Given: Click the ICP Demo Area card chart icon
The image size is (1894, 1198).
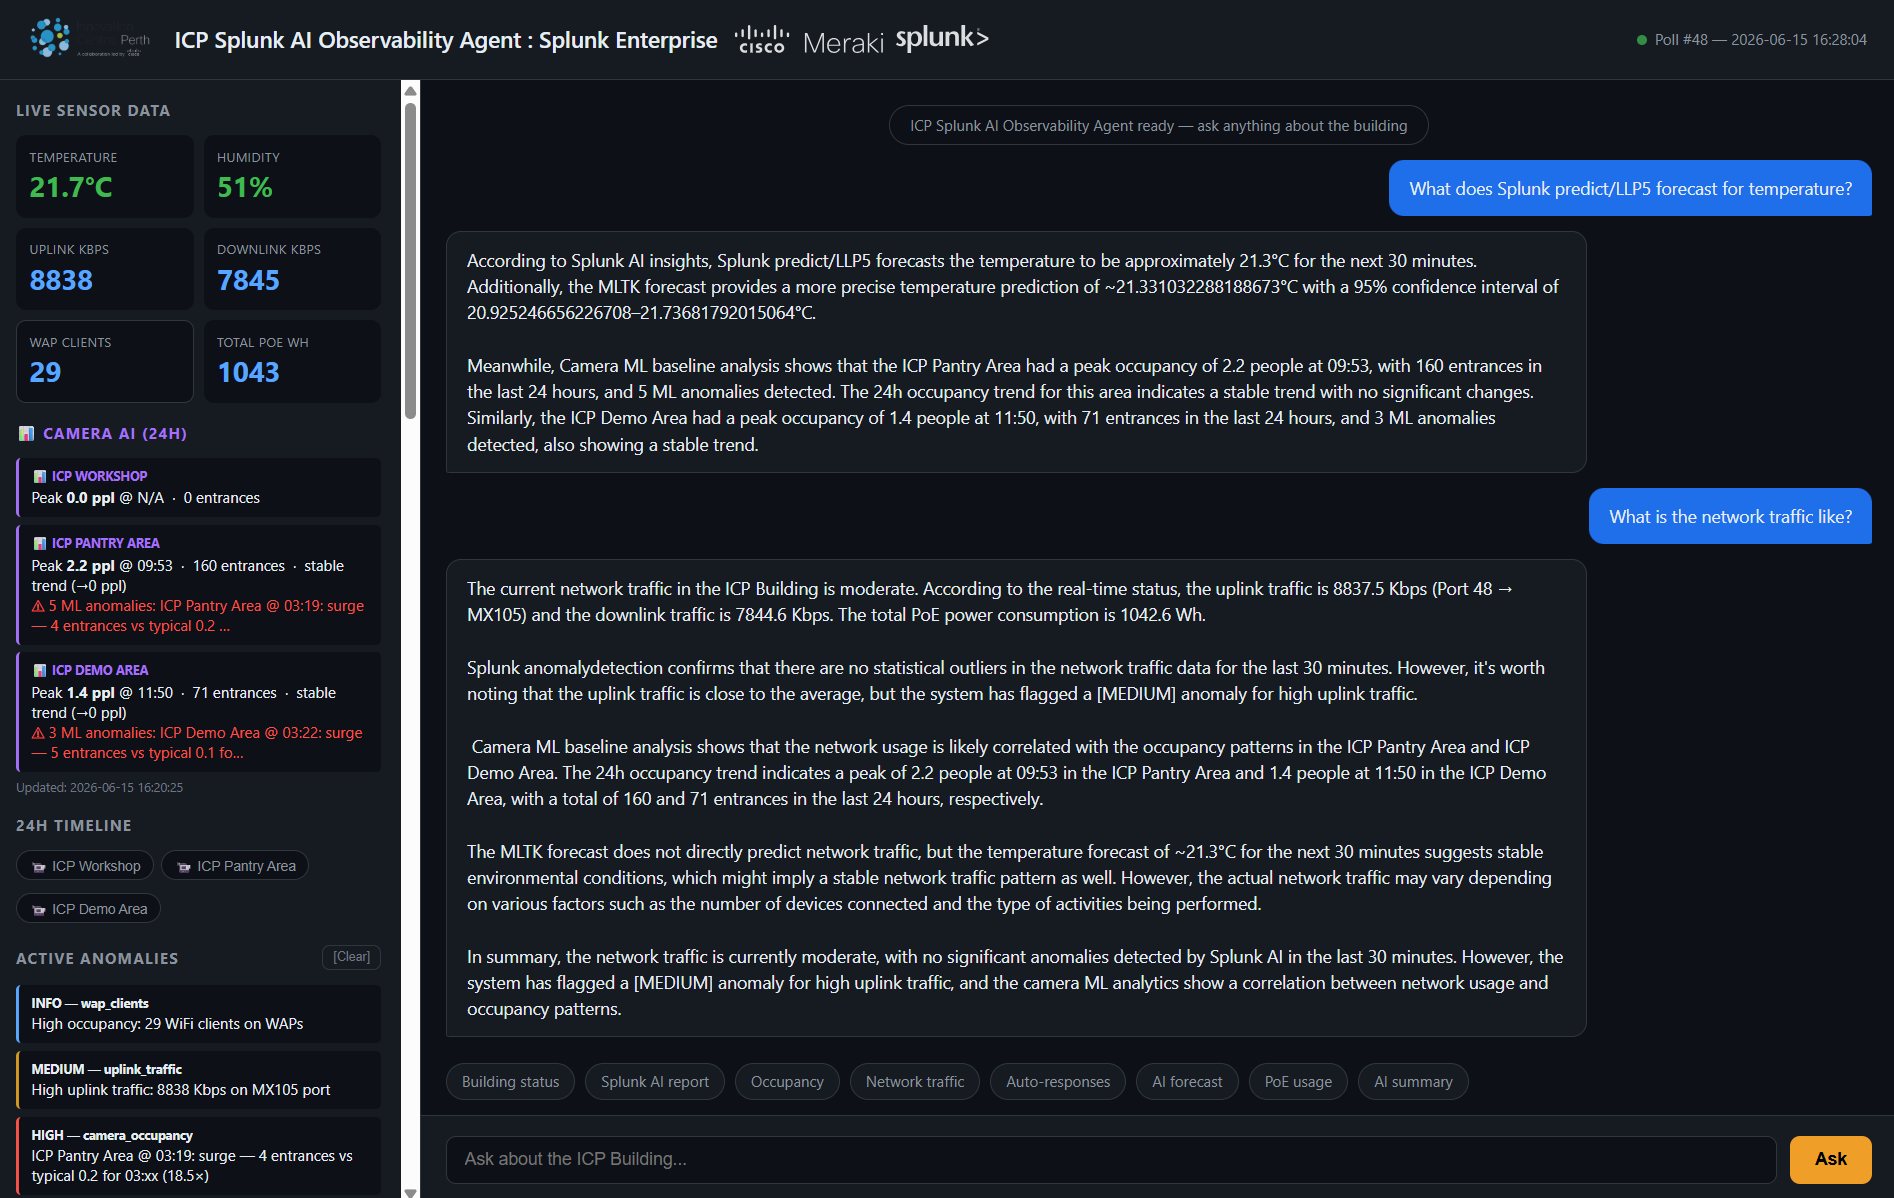Looking at the screenshot, I should (x=40, y=671).
